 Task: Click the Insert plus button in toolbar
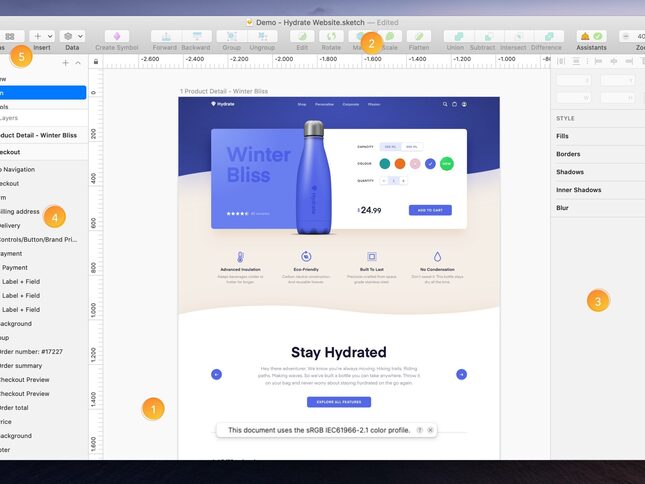tap(37, 37)
